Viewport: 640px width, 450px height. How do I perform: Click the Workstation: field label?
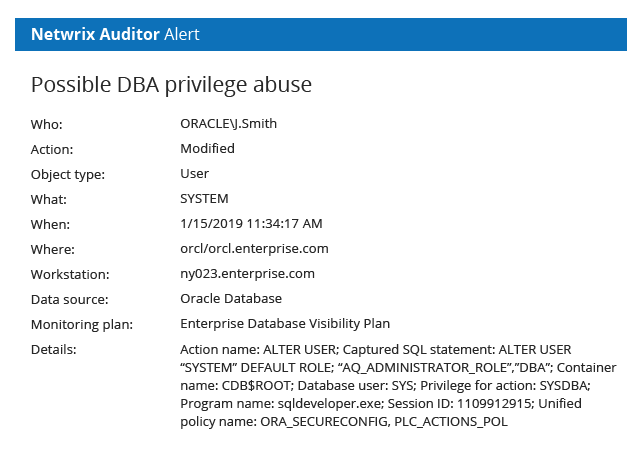[x=70, y=274]
